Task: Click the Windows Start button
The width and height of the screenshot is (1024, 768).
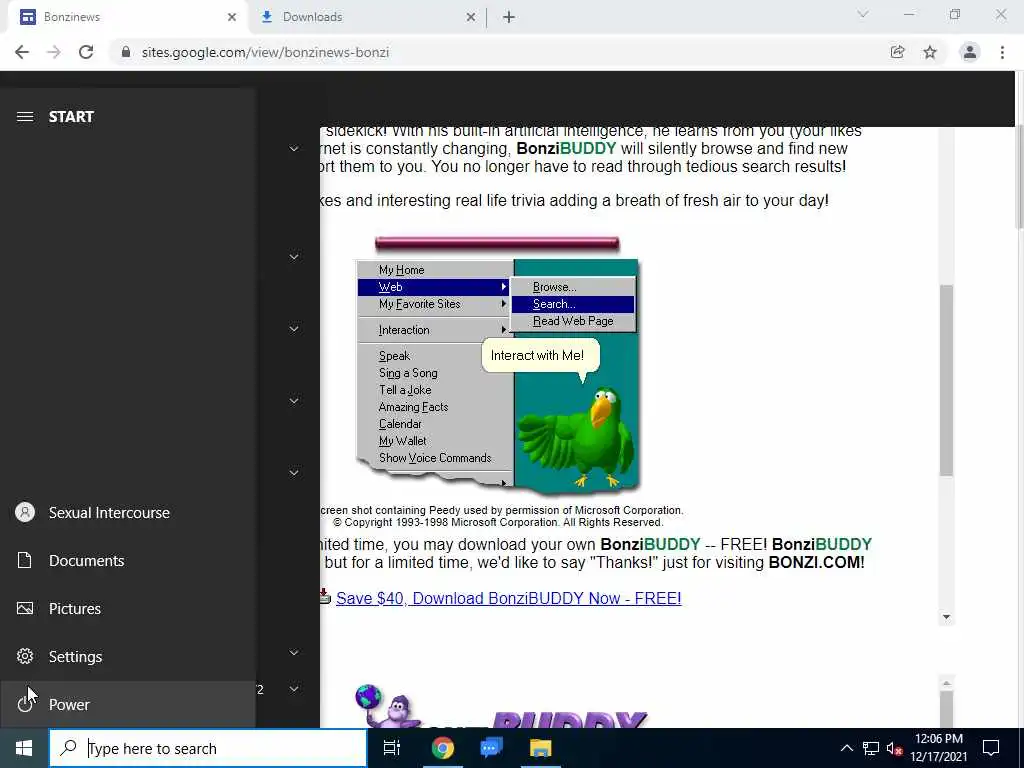Action: pos(24,748)
